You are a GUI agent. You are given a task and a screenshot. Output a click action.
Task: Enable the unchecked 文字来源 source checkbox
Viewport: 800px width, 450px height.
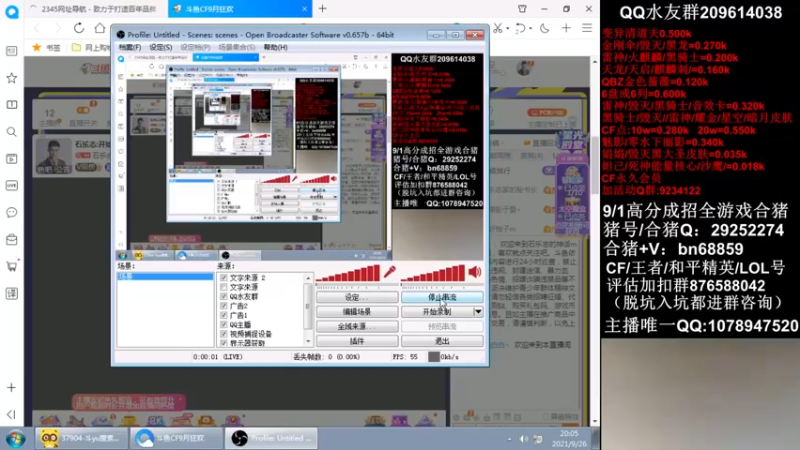click(223, 287)
